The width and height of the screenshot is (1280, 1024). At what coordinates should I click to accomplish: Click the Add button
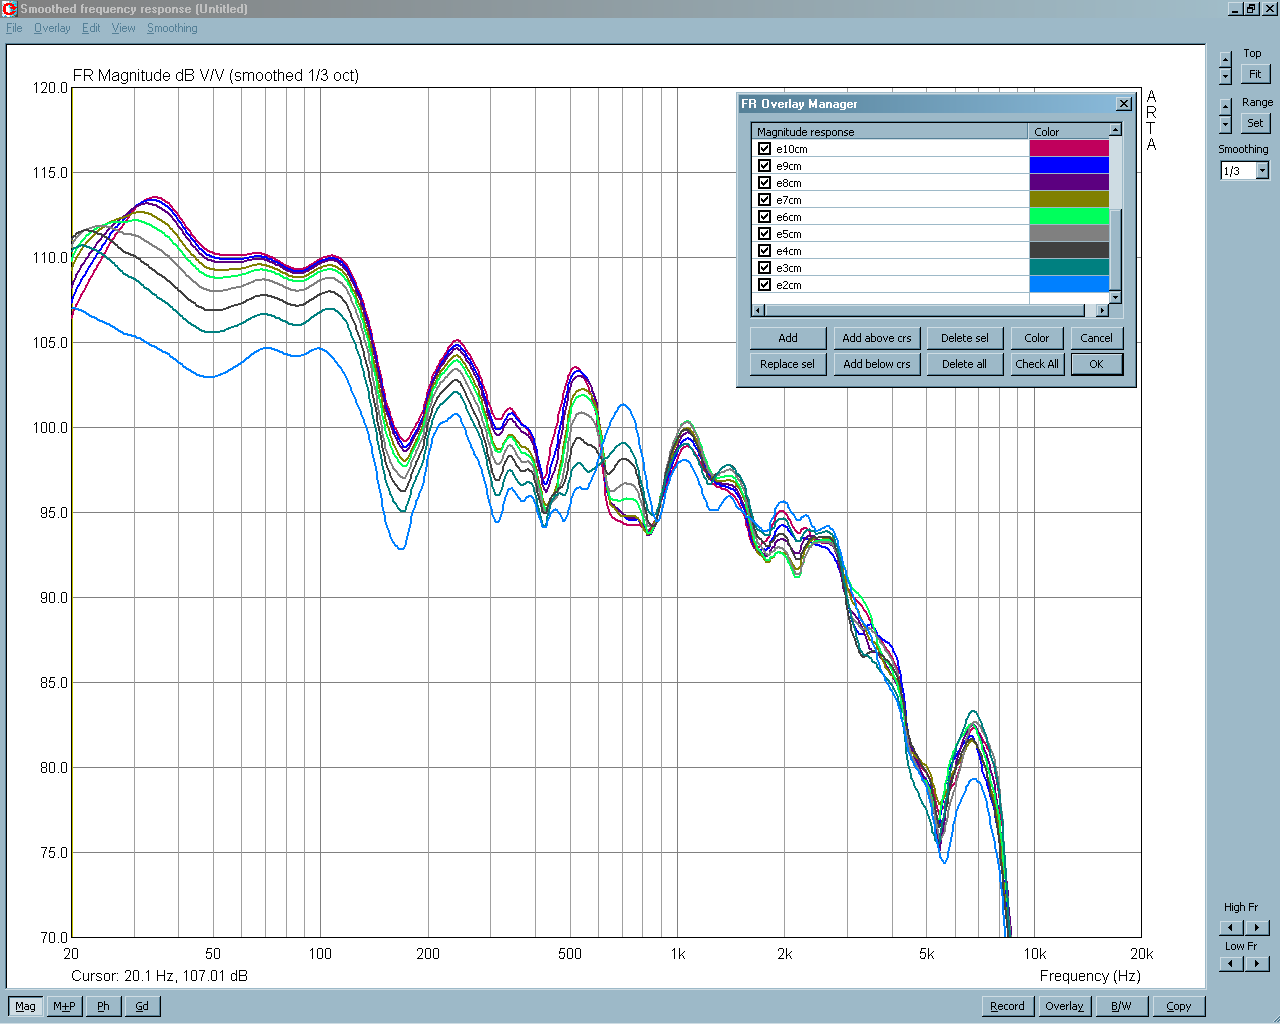pos(788,338)
